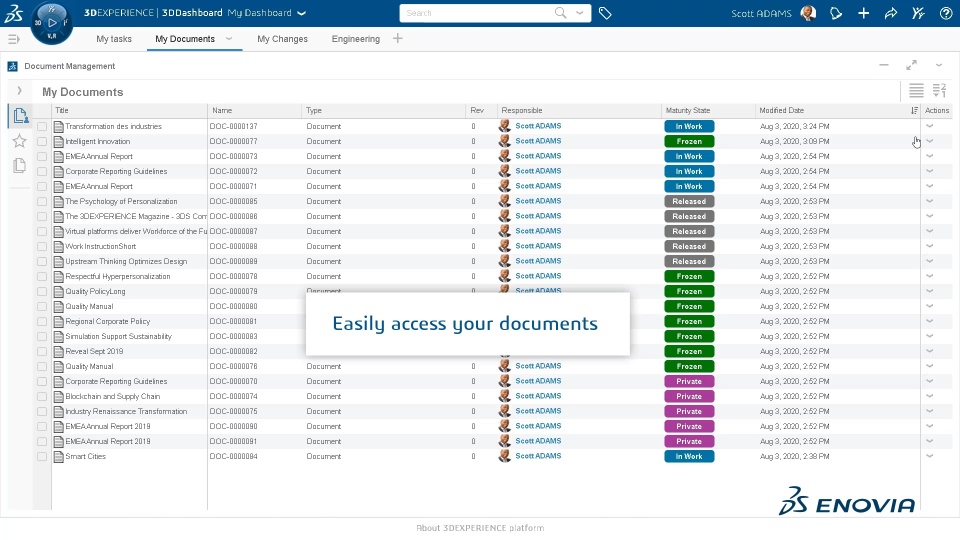Switch to My Changes tab
Viewport: 960px width, 540px height.
(282, 39)
